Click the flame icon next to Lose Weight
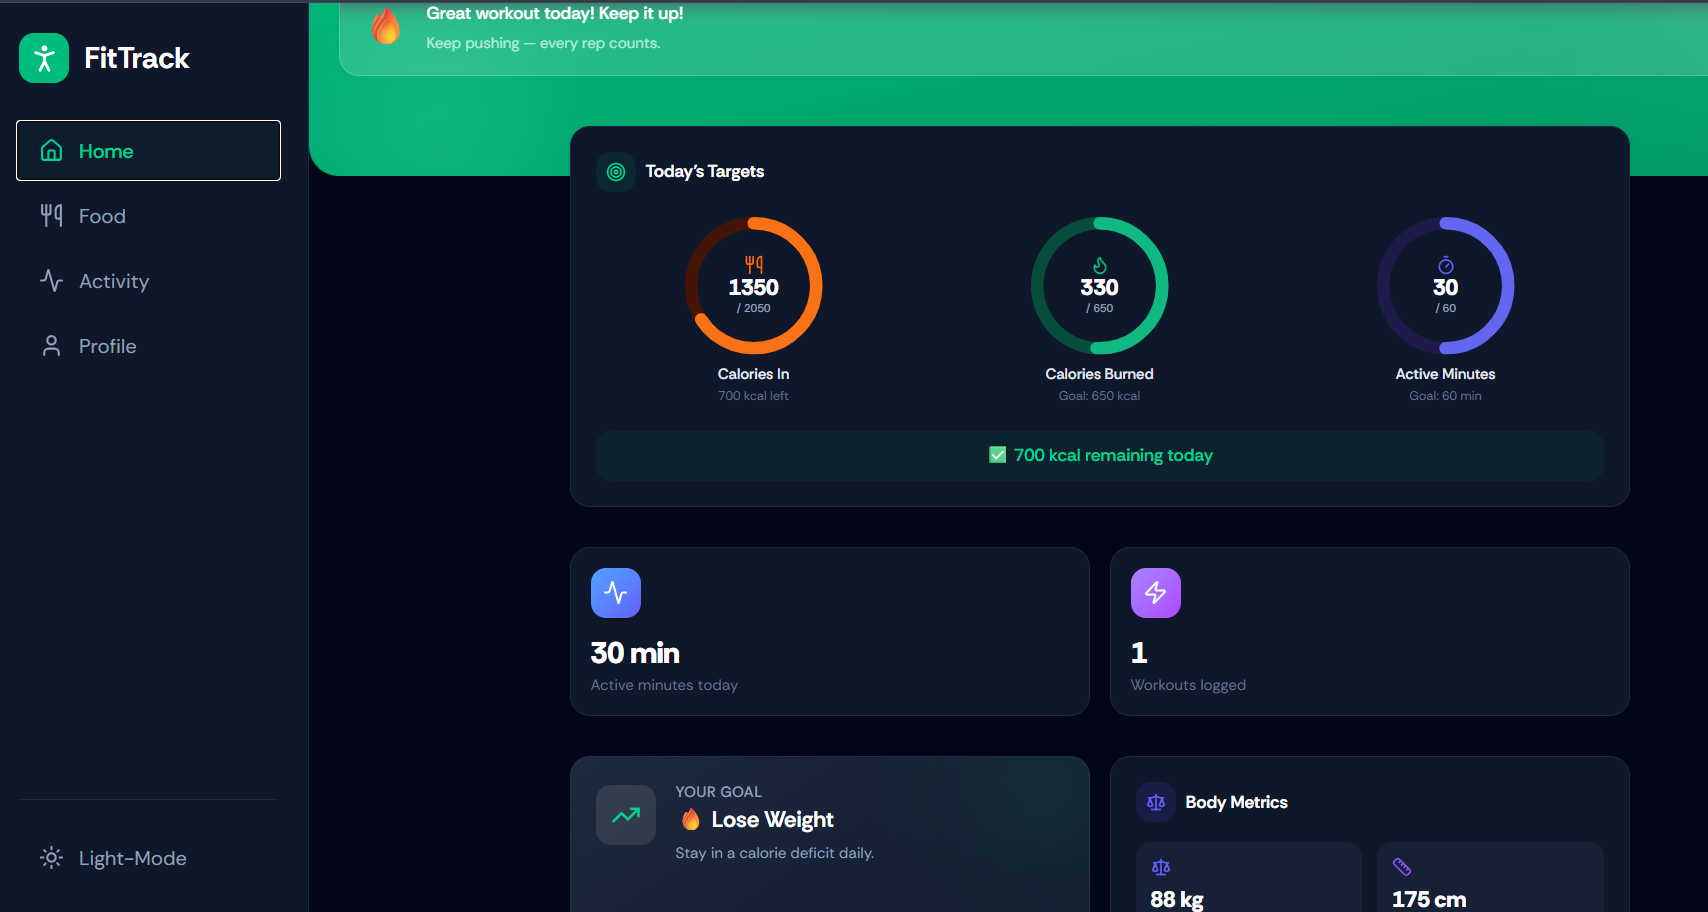Viewport: 1708px width, 912px height. click(691, 820)
